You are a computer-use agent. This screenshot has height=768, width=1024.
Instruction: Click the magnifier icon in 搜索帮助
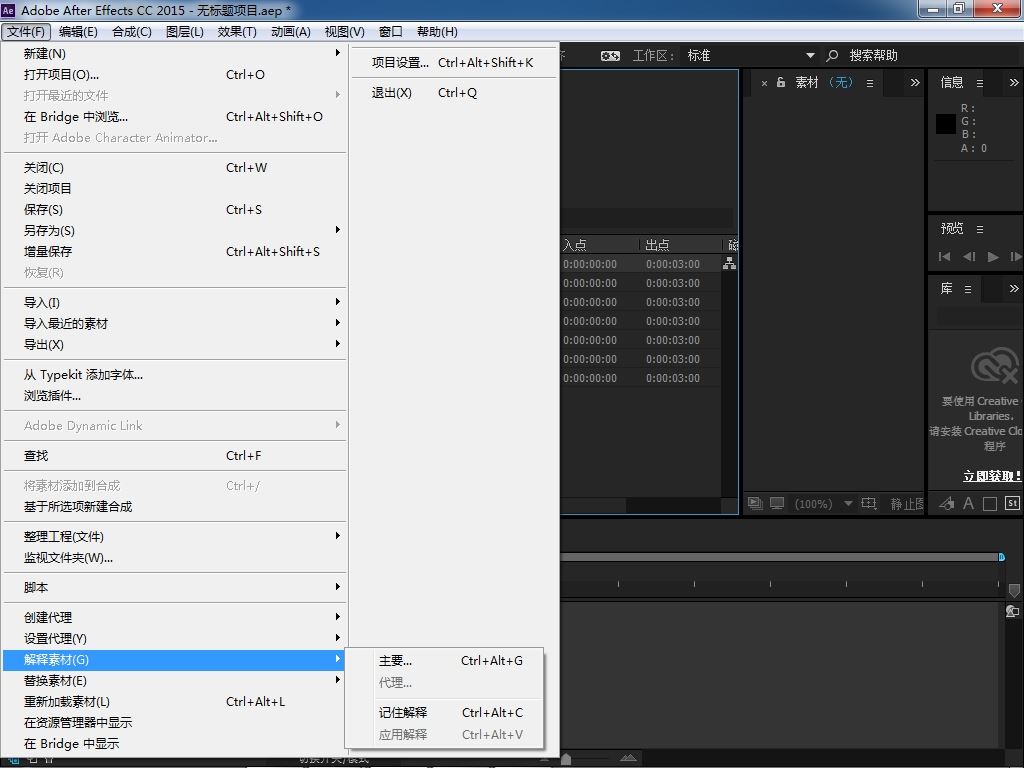(832, 56)
